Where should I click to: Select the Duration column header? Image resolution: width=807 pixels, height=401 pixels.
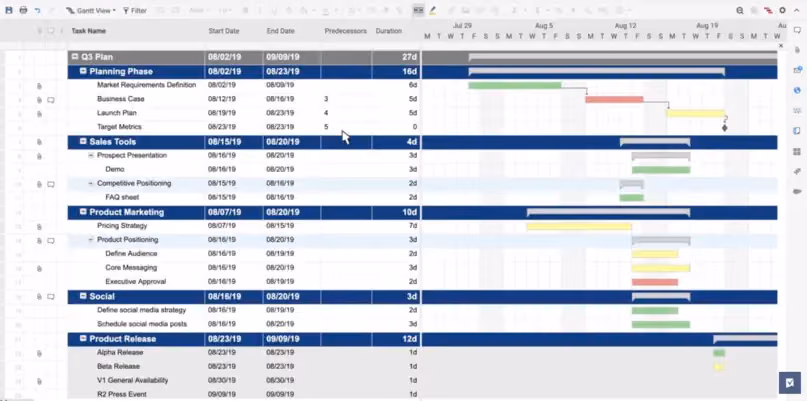click(x=389, y=31)
